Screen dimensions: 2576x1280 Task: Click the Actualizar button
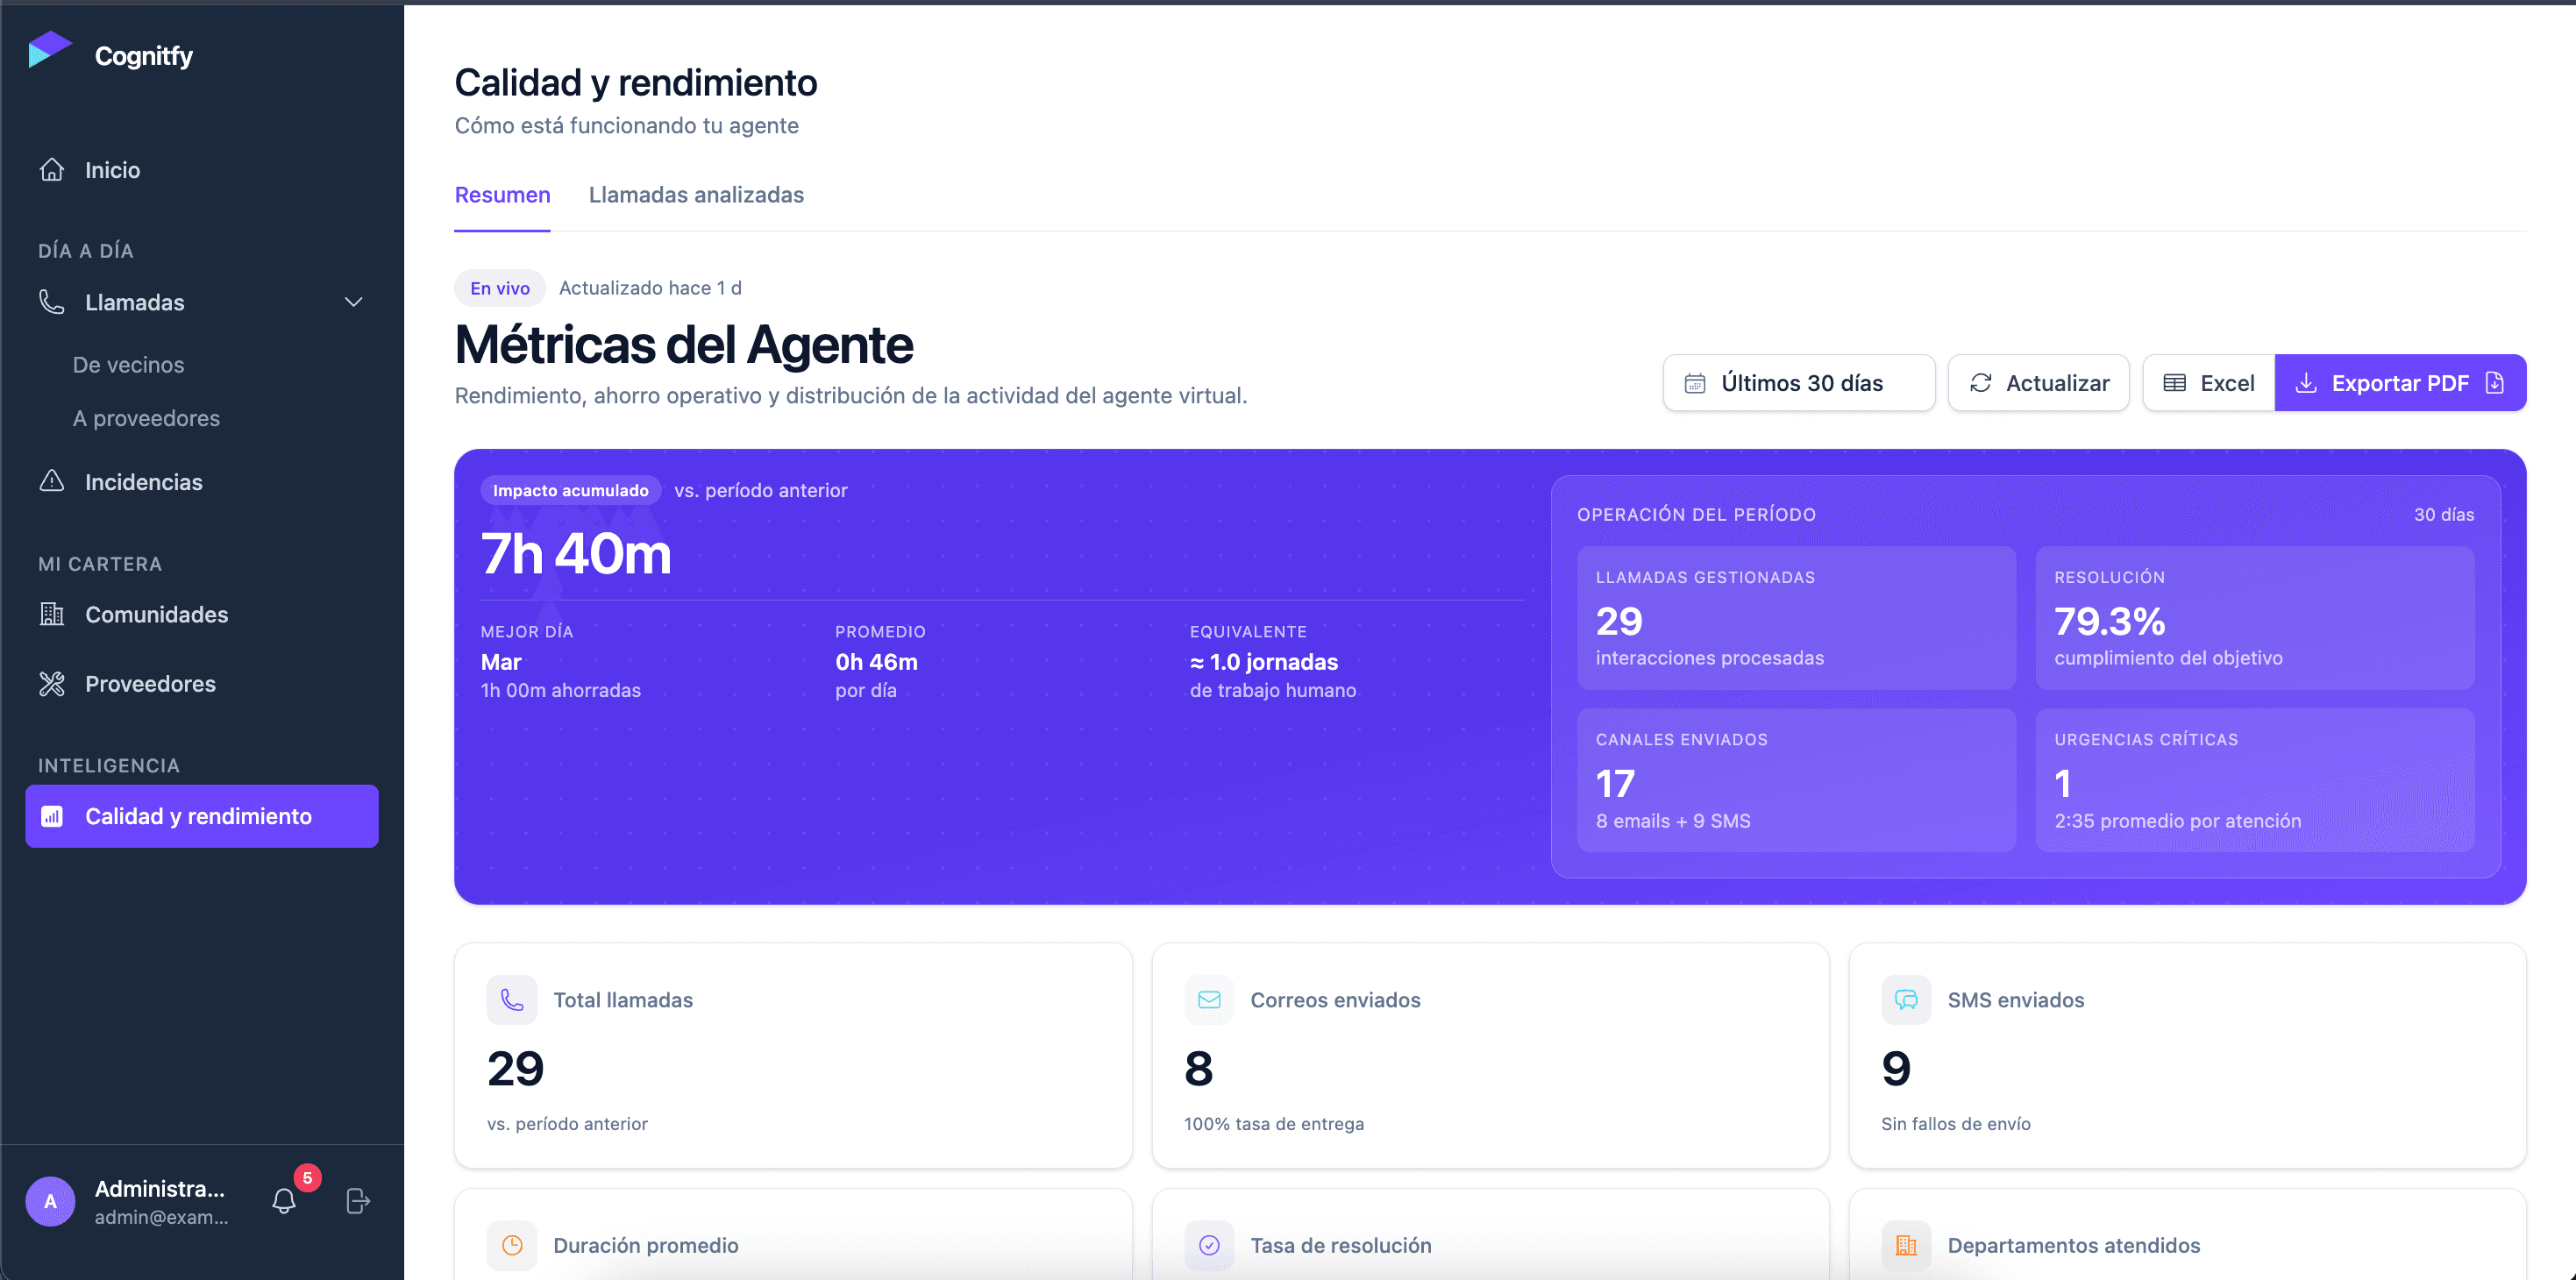tap(2038, 383)
